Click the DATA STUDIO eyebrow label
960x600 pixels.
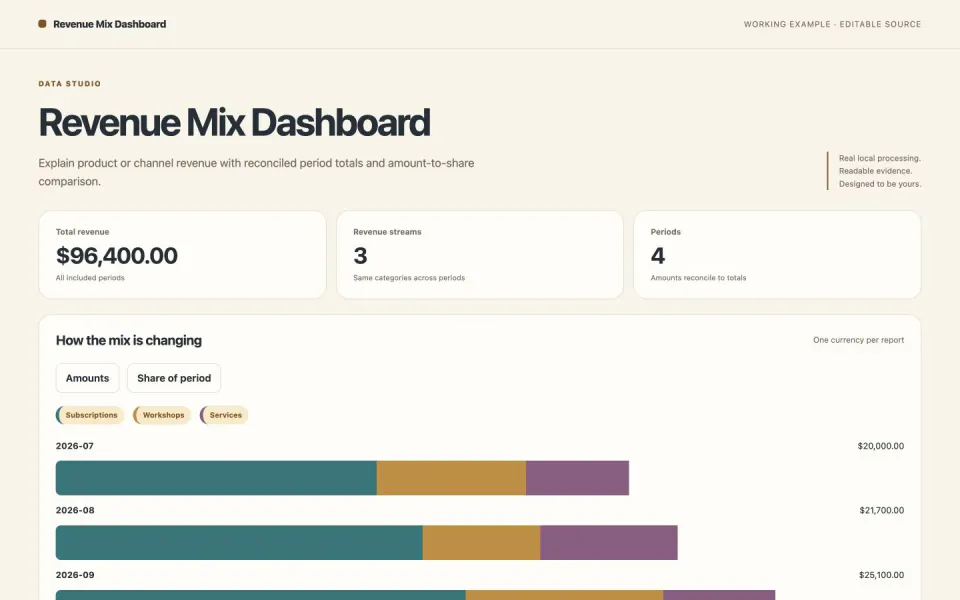(x=70, y=84)
